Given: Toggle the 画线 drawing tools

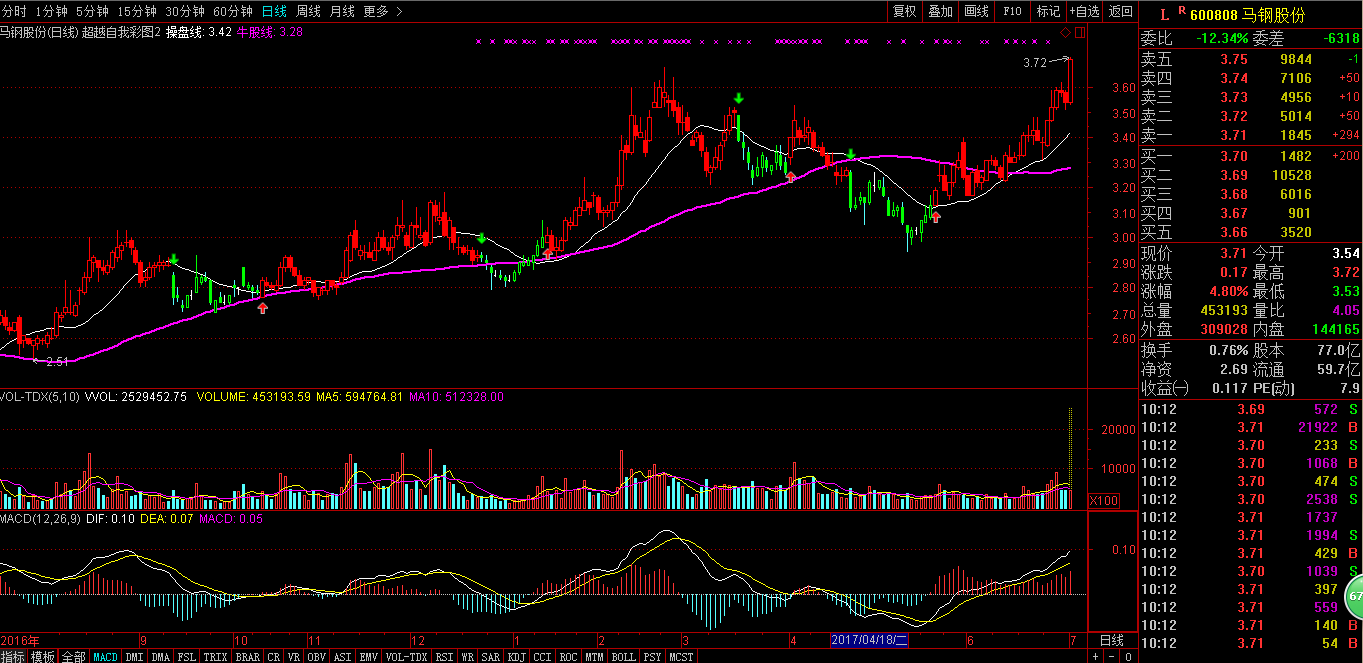Looking at the screenshot, I should tap(976, 11).
